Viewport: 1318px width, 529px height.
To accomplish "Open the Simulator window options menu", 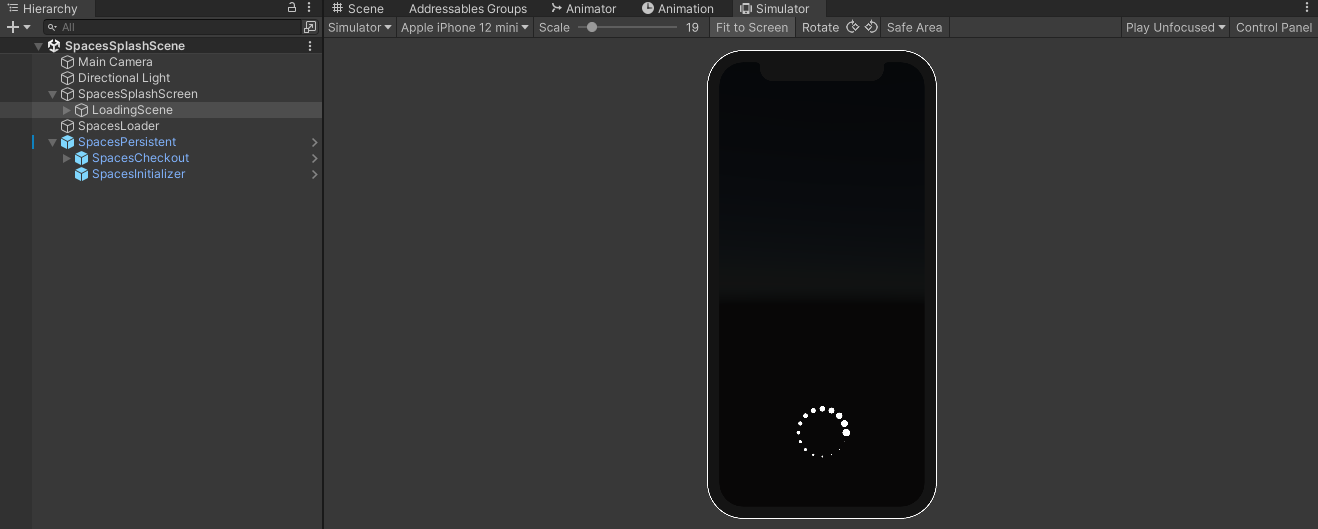I will click(1306, 8).
